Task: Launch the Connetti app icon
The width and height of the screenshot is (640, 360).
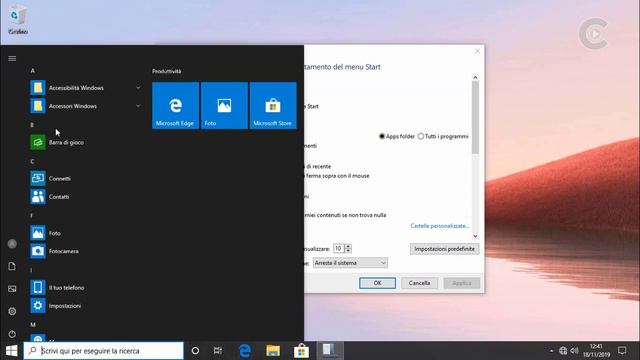Action: coord(38,178)
